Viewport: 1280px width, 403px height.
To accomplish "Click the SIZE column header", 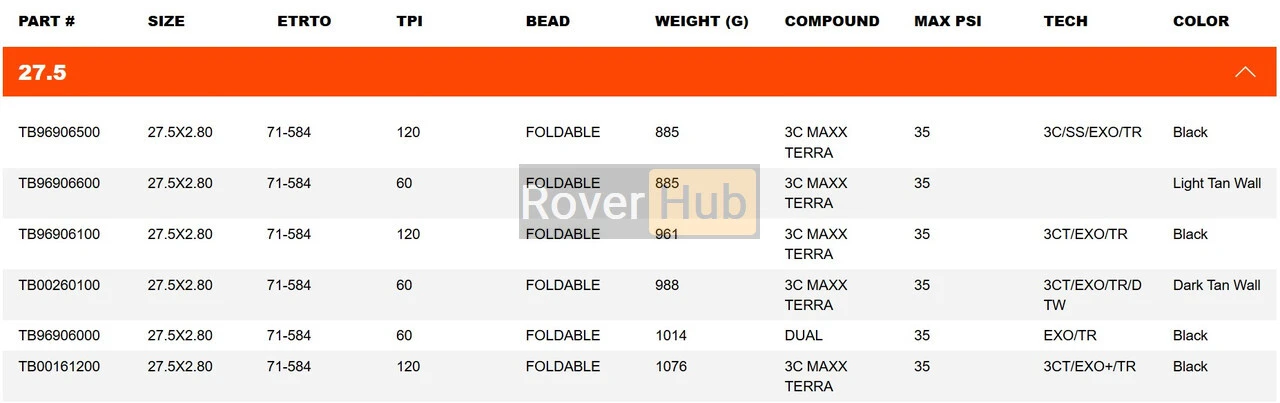I will pos(166,21).
